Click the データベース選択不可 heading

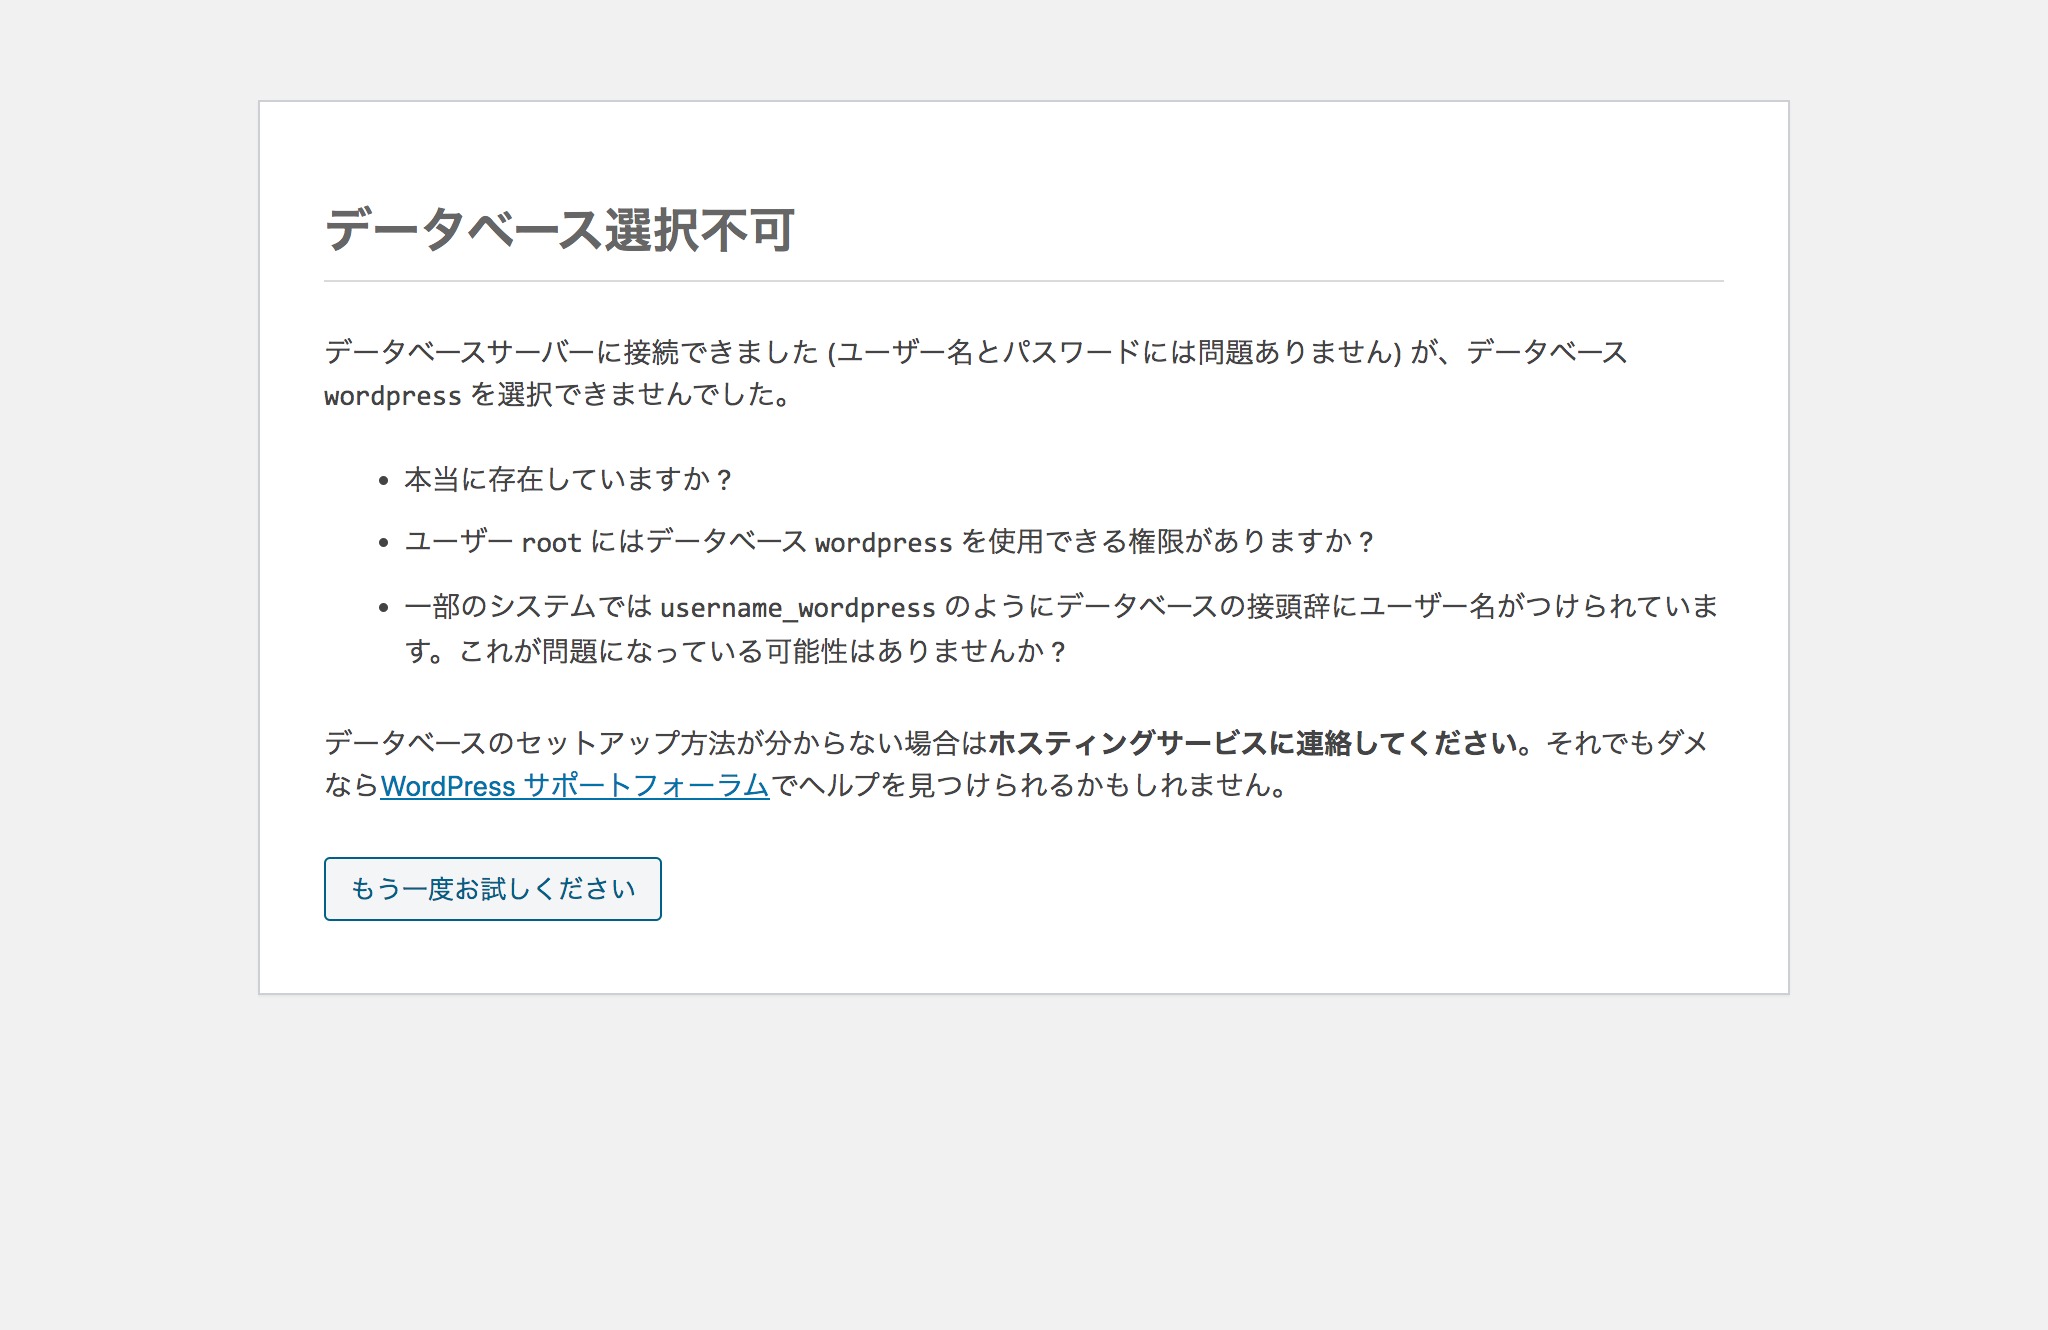pos(559,230)
